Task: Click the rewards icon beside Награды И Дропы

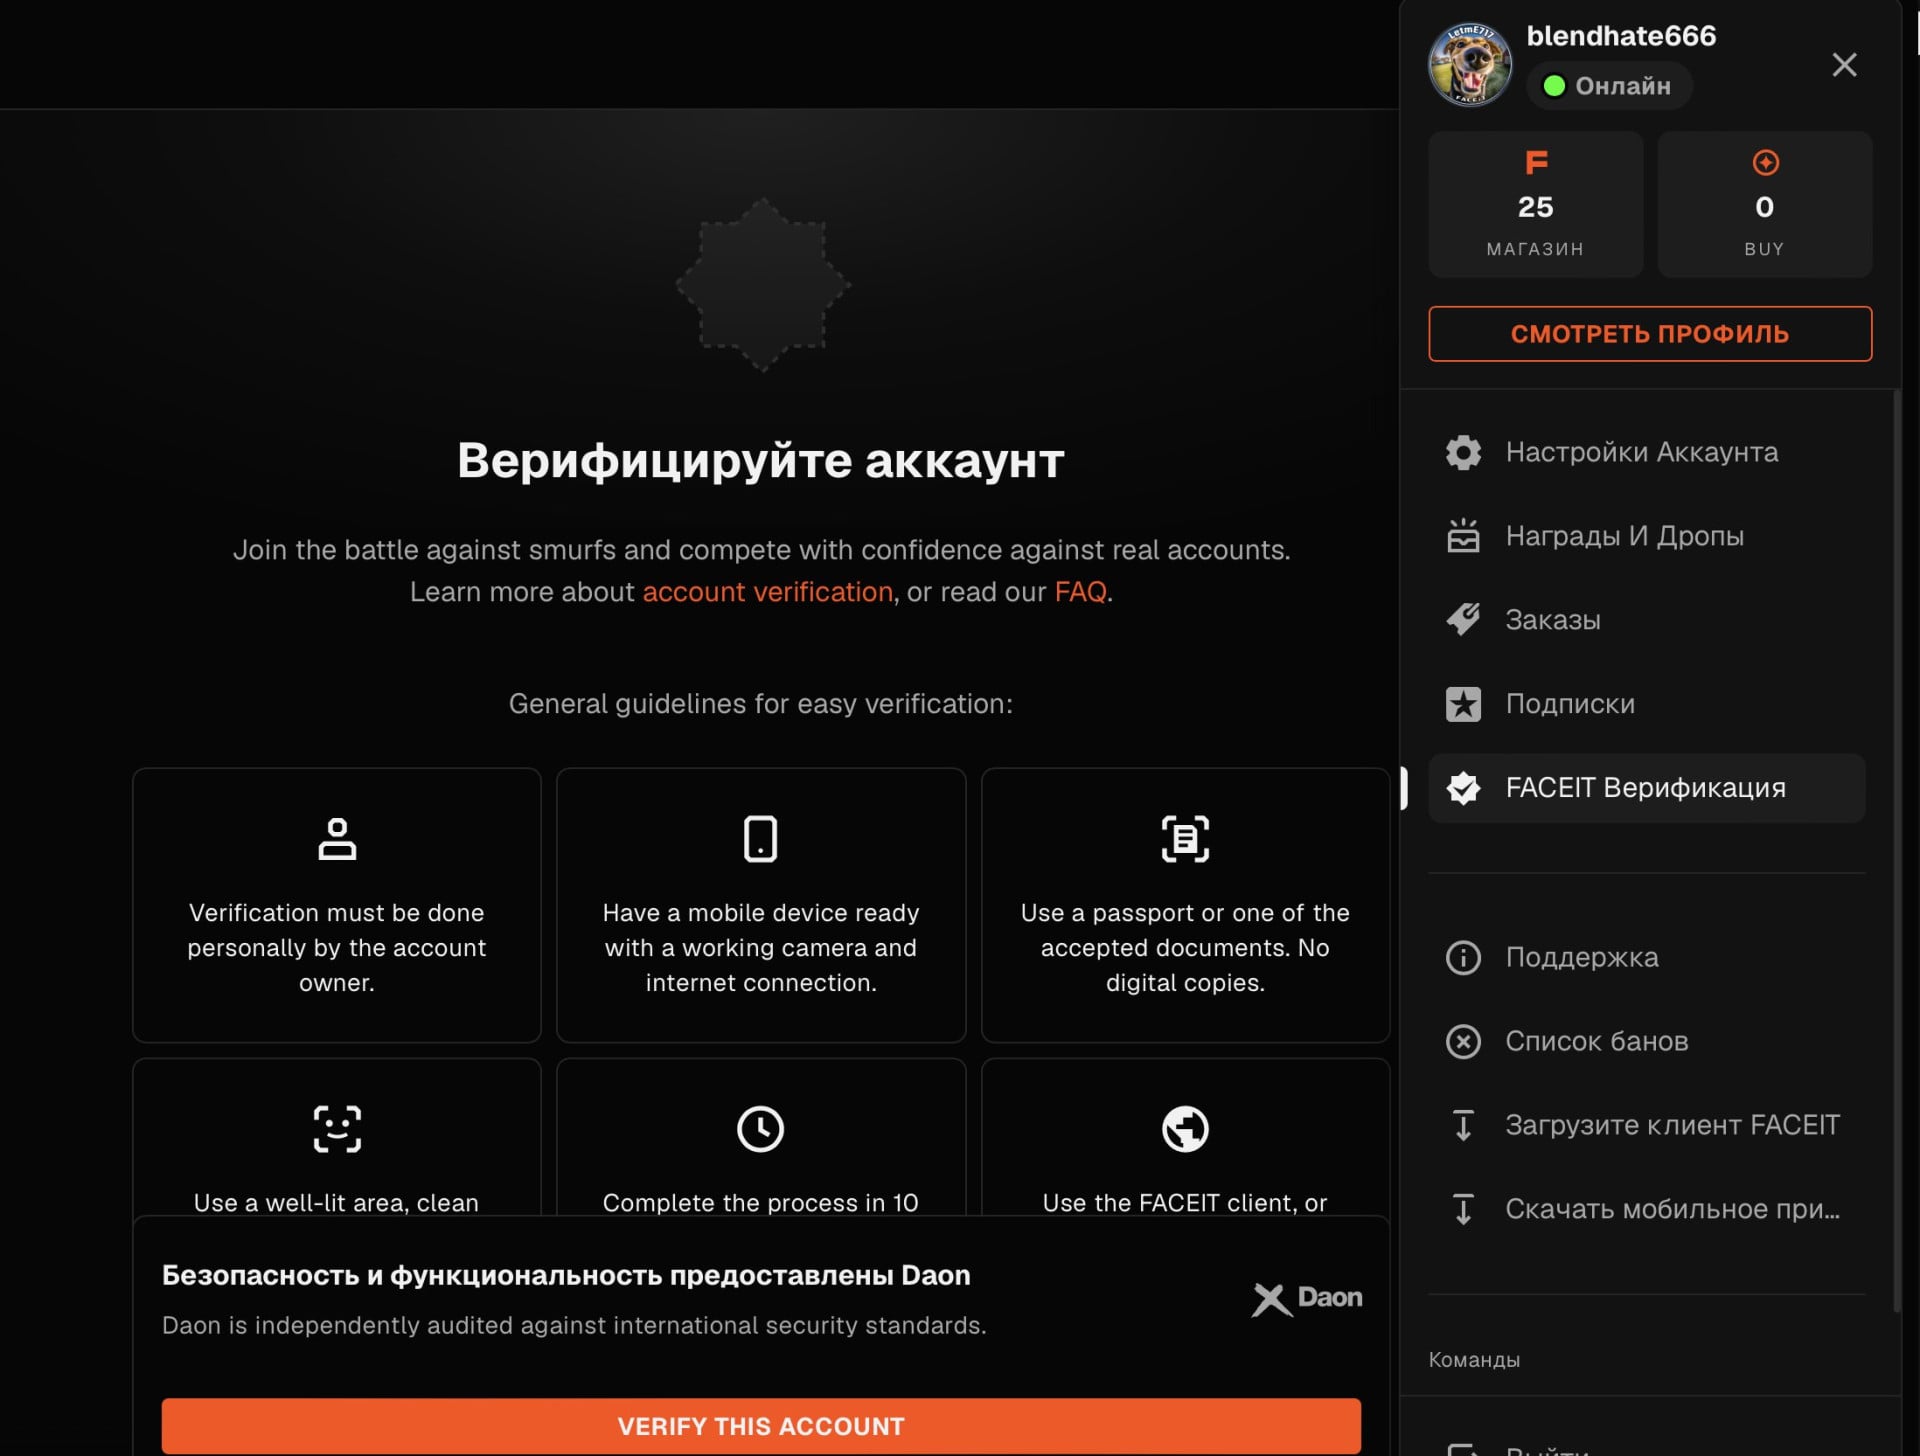Action: [x=1463, y=536]
